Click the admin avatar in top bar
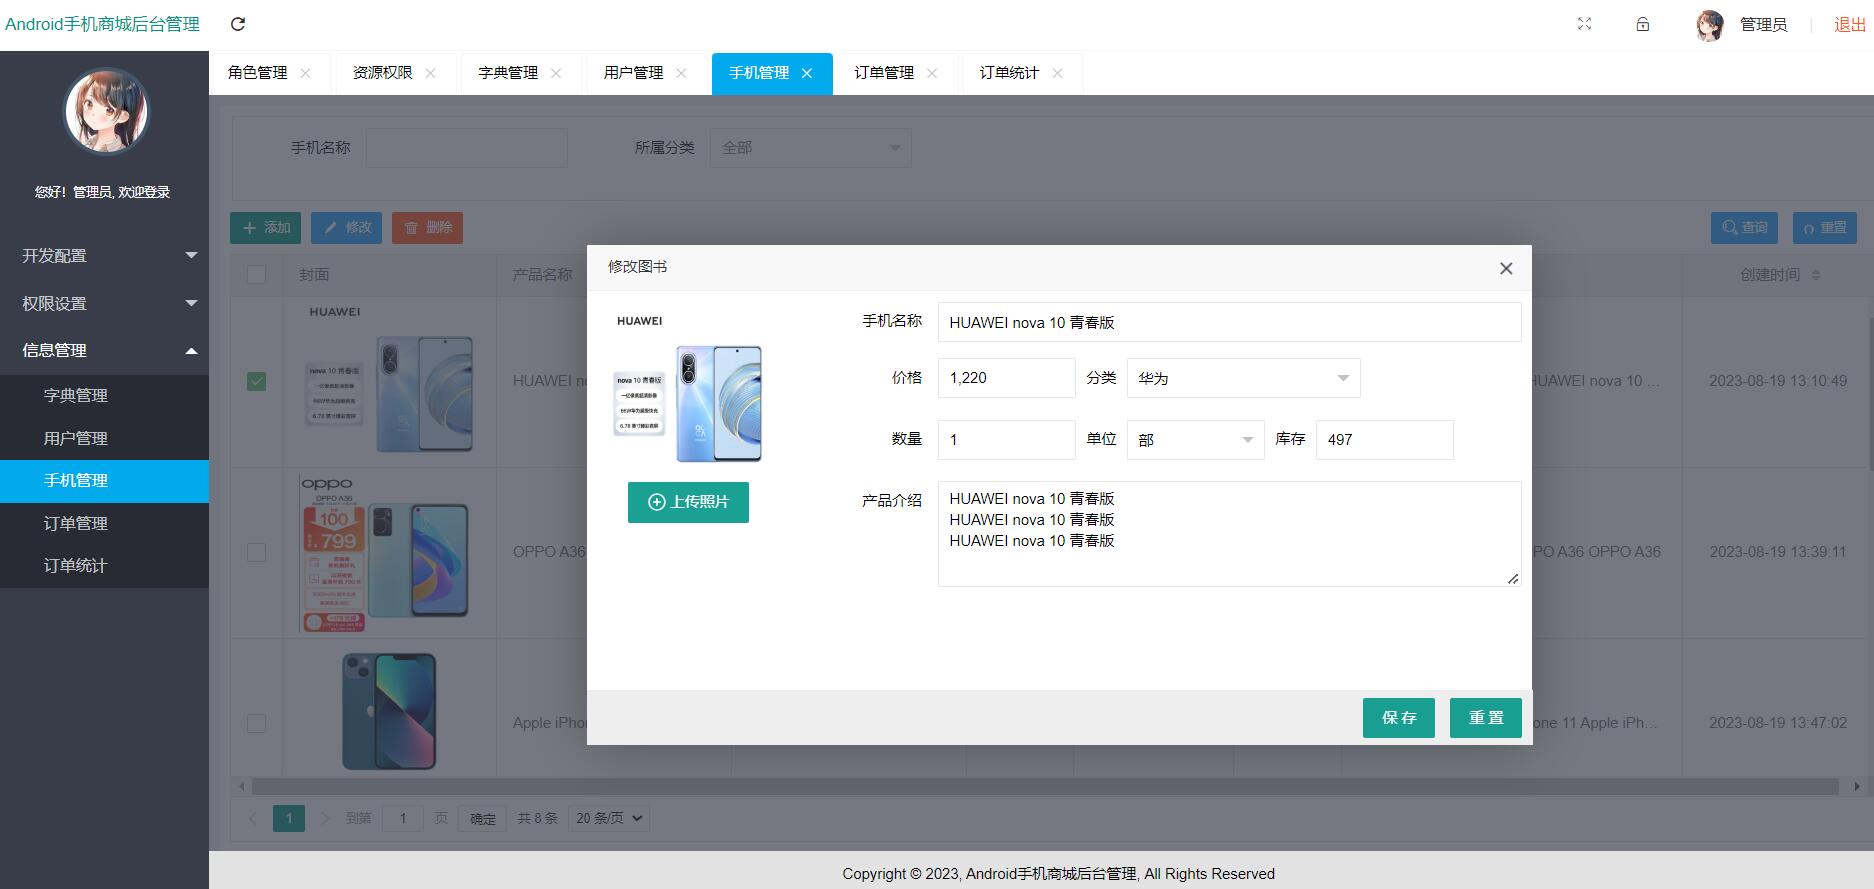The height and width of the screenshot is (889, 1874). click(1710, 25)
